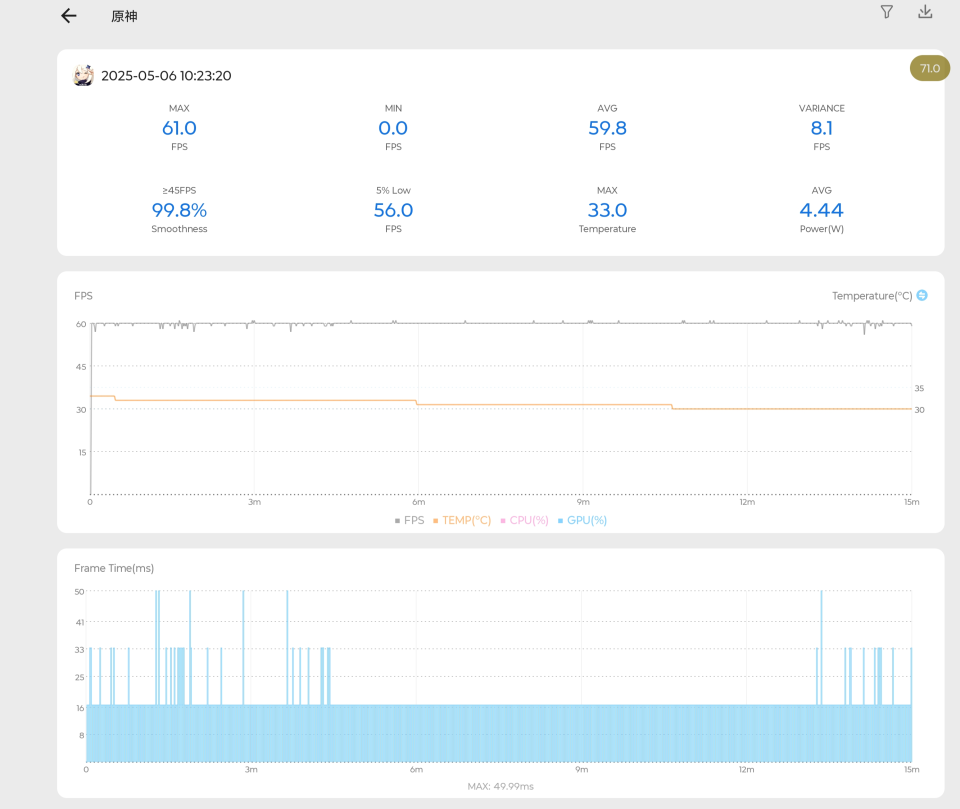Go back using the arrow icon
This screenshot has width=960, height=809.
coord(68,16)
